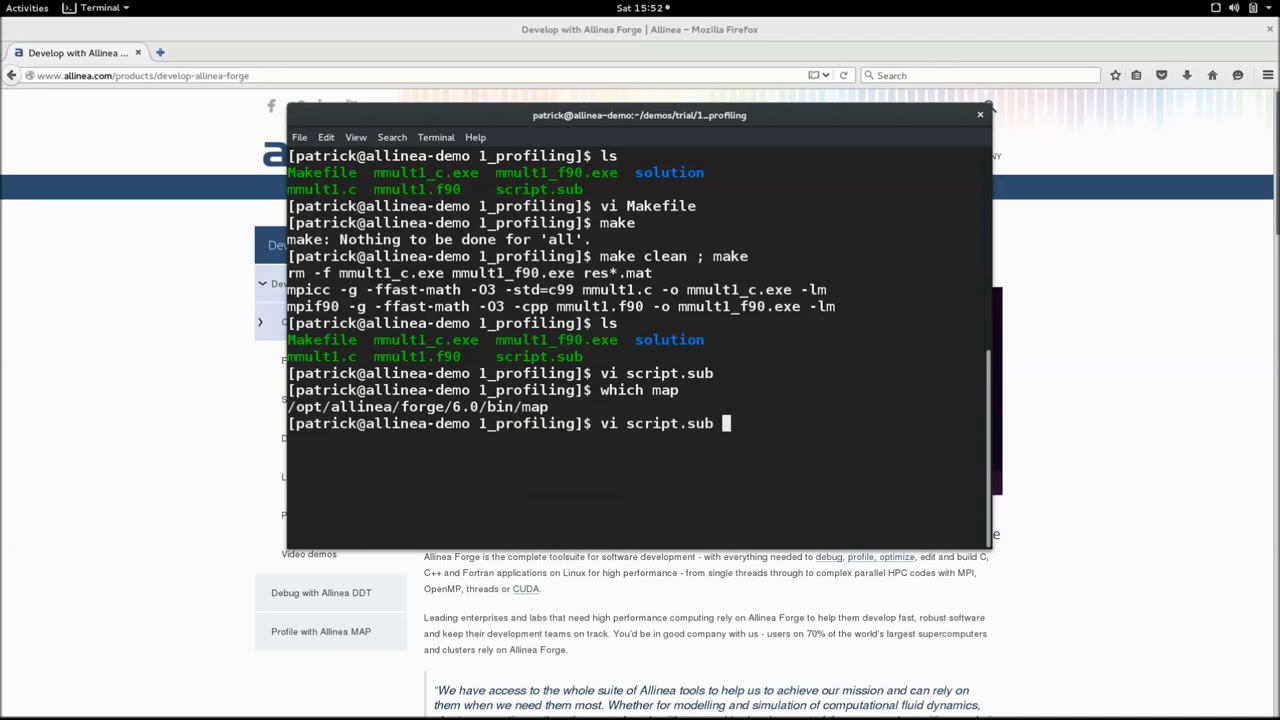Image resolution: width=1280 pixels, height=720 pixels.
Task: Click the 'which map' command text
Action: coord(639,390)
